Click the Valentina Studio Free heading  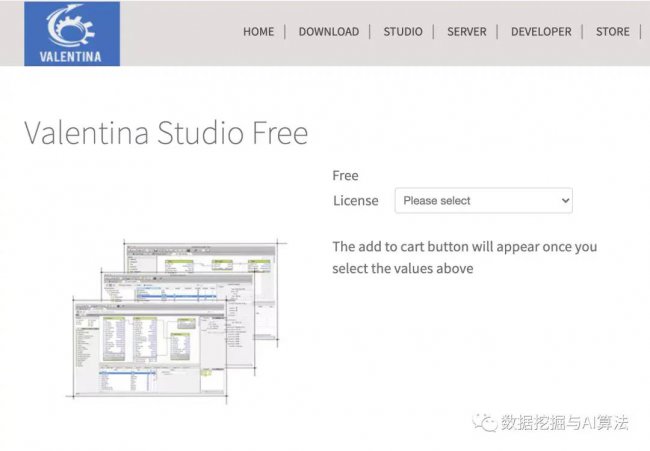[x=166, y=133]
